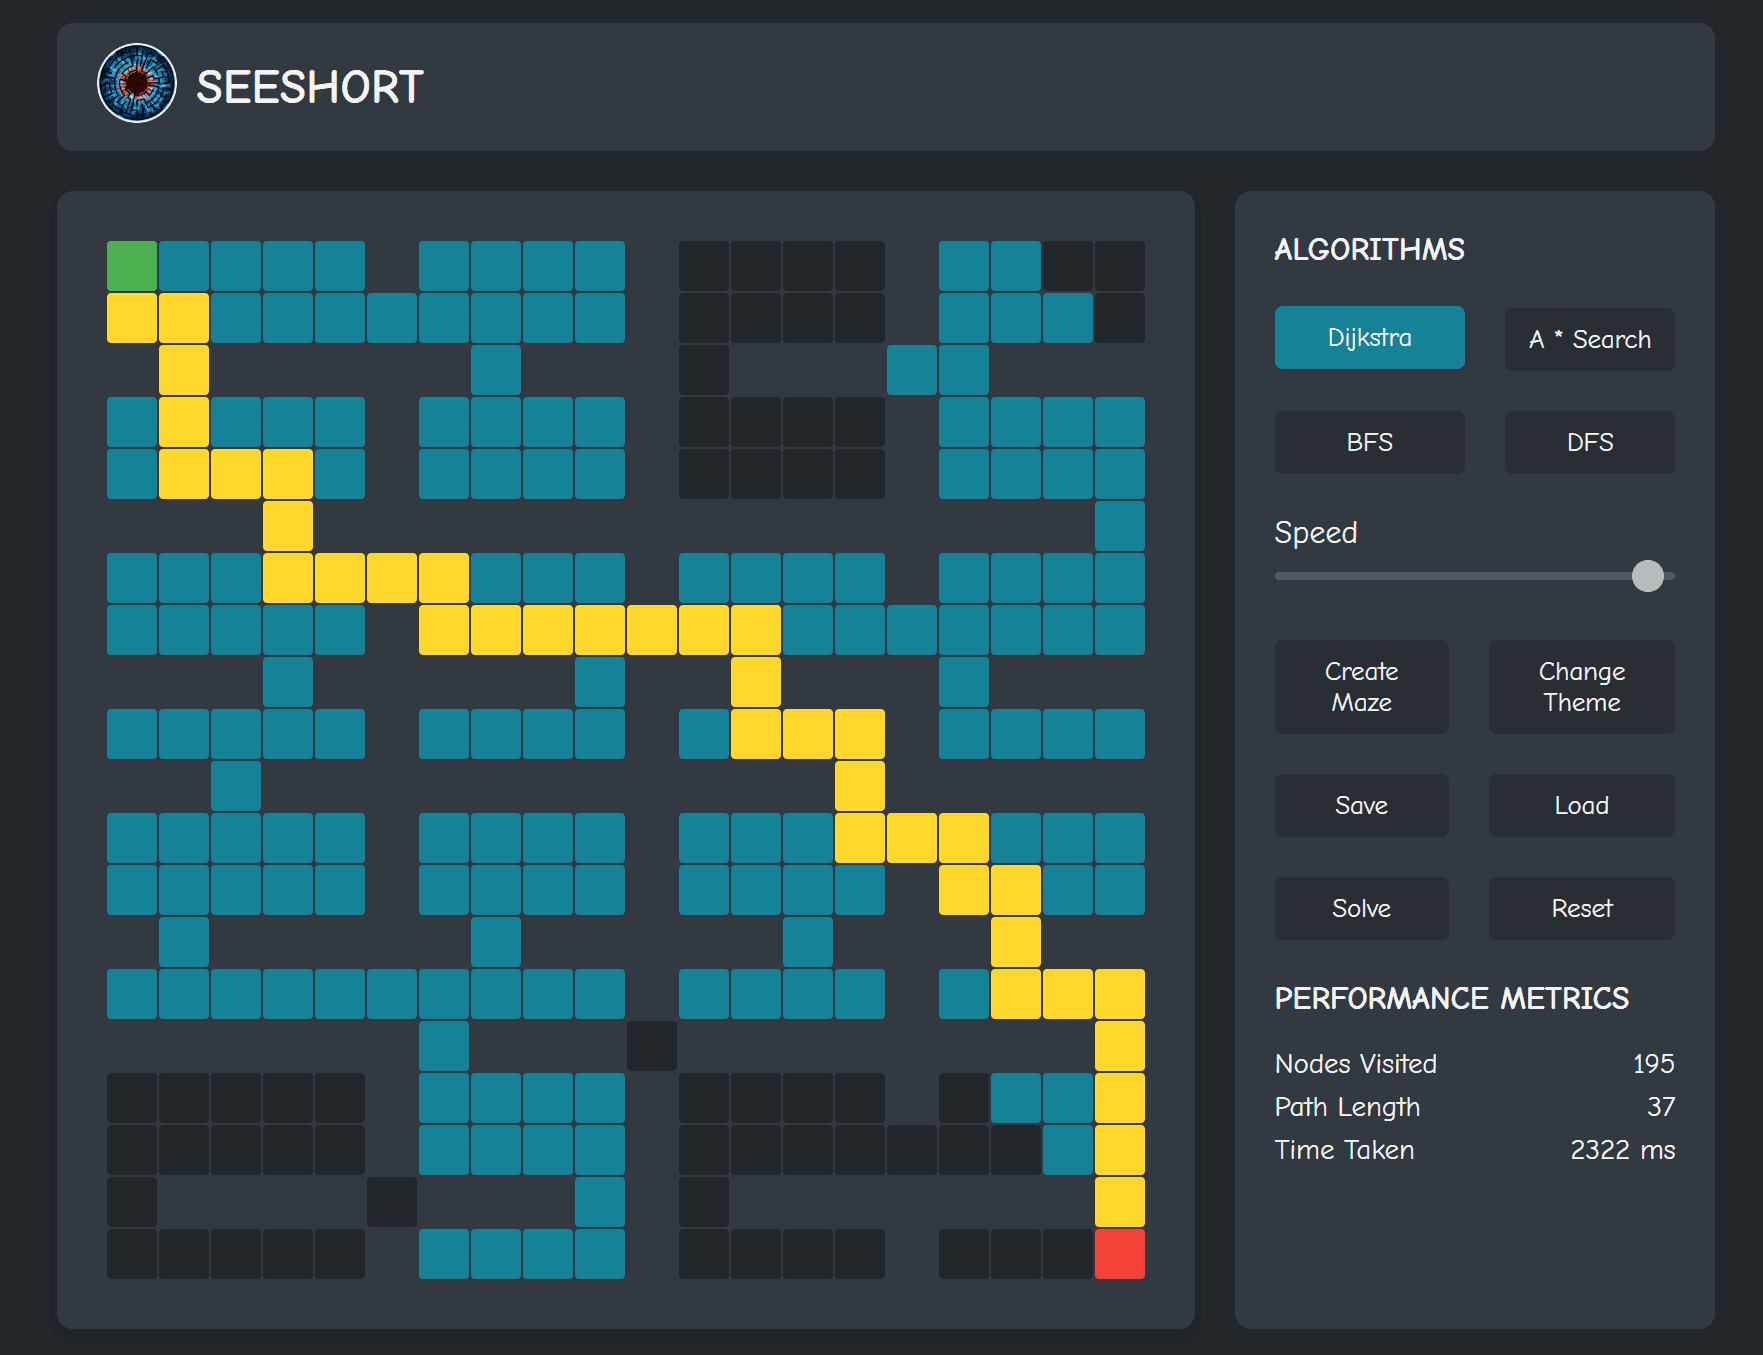1763x1355 pixels.
Task: Click the Time Taken value
Action: point(1622,1150)
